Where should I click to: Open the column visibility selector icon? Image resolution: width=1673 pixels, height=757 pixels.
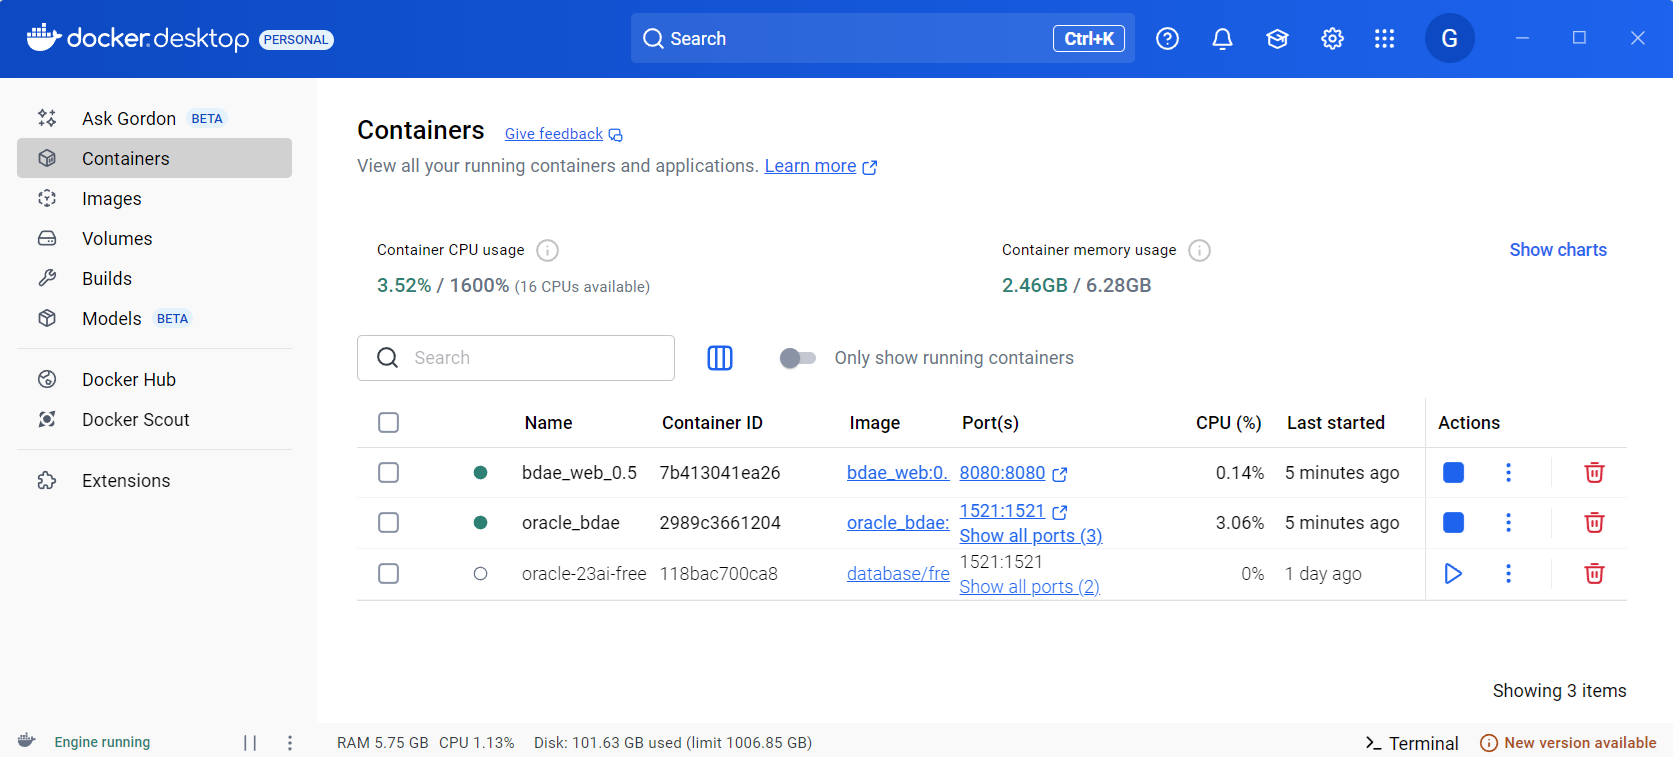coord(720,358)
